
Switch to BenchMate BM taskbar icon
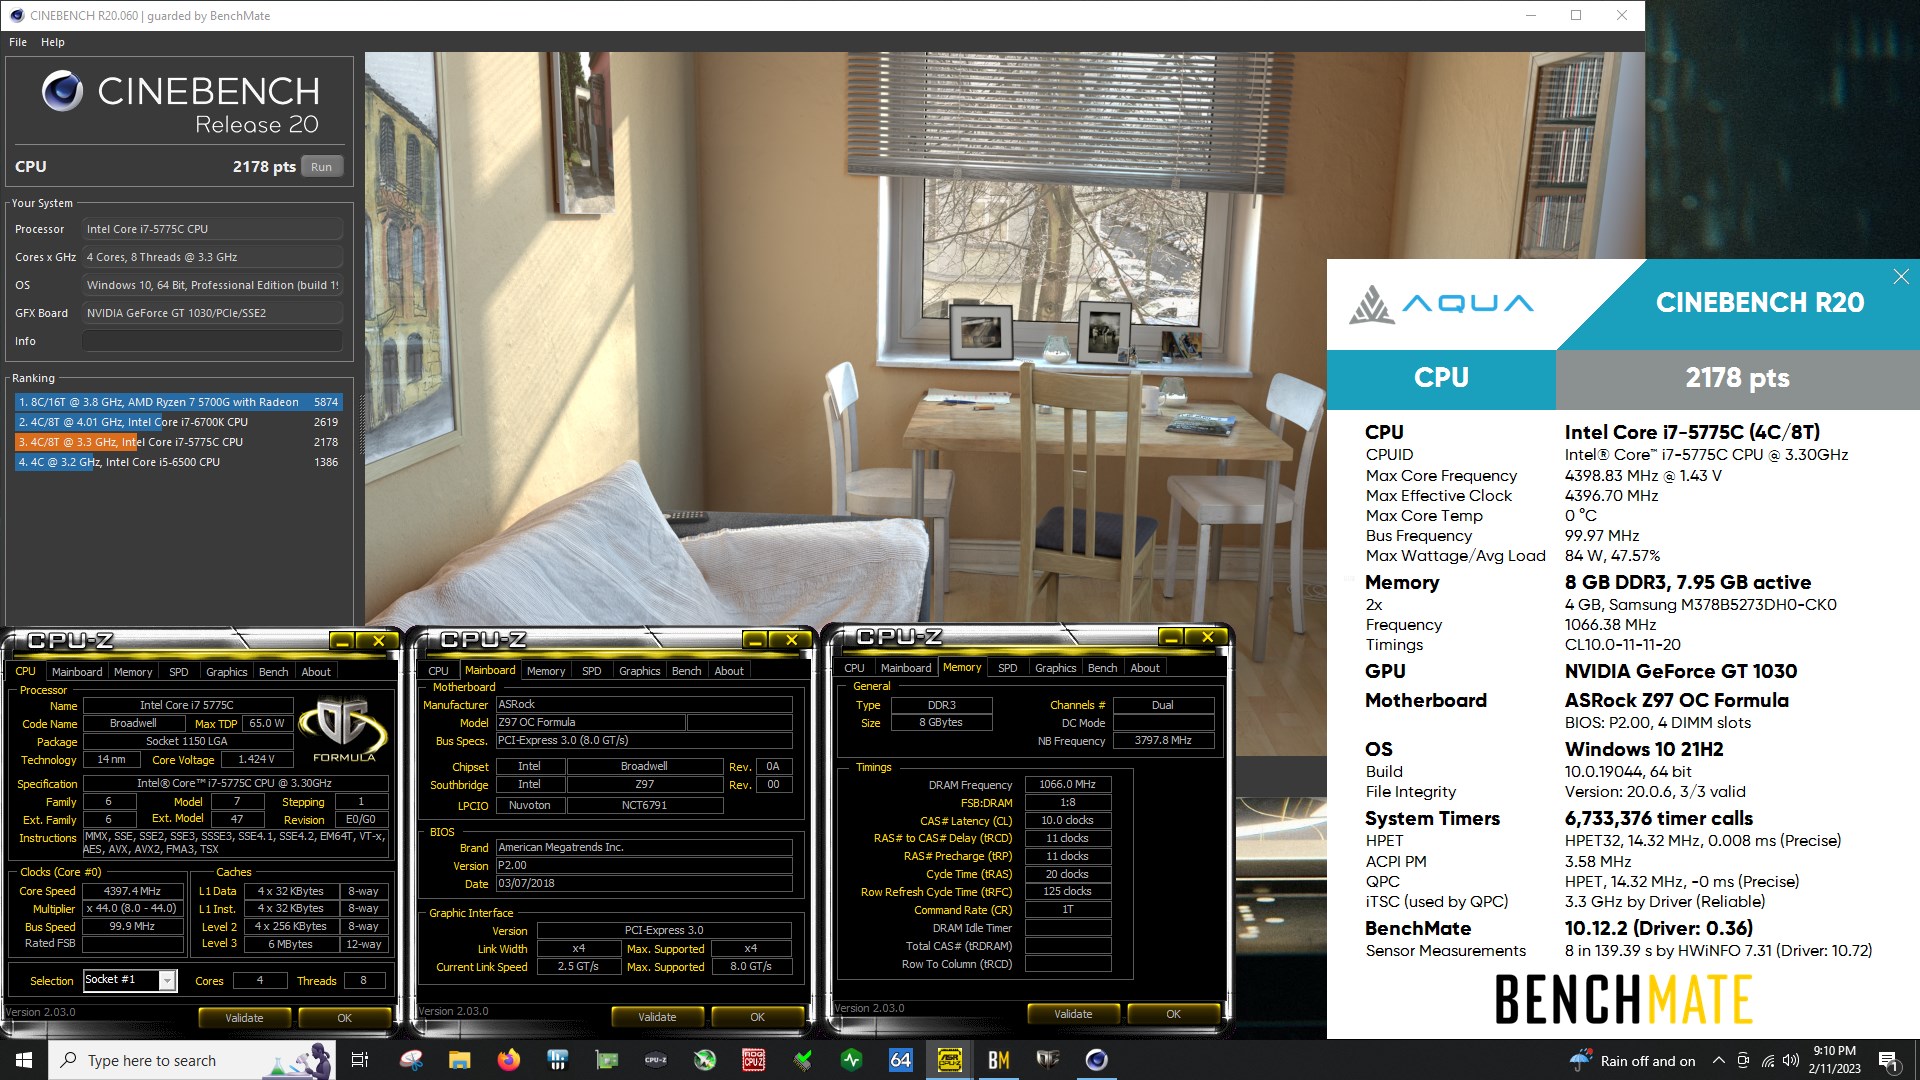pyautogui.click(x=999, y=1060)
